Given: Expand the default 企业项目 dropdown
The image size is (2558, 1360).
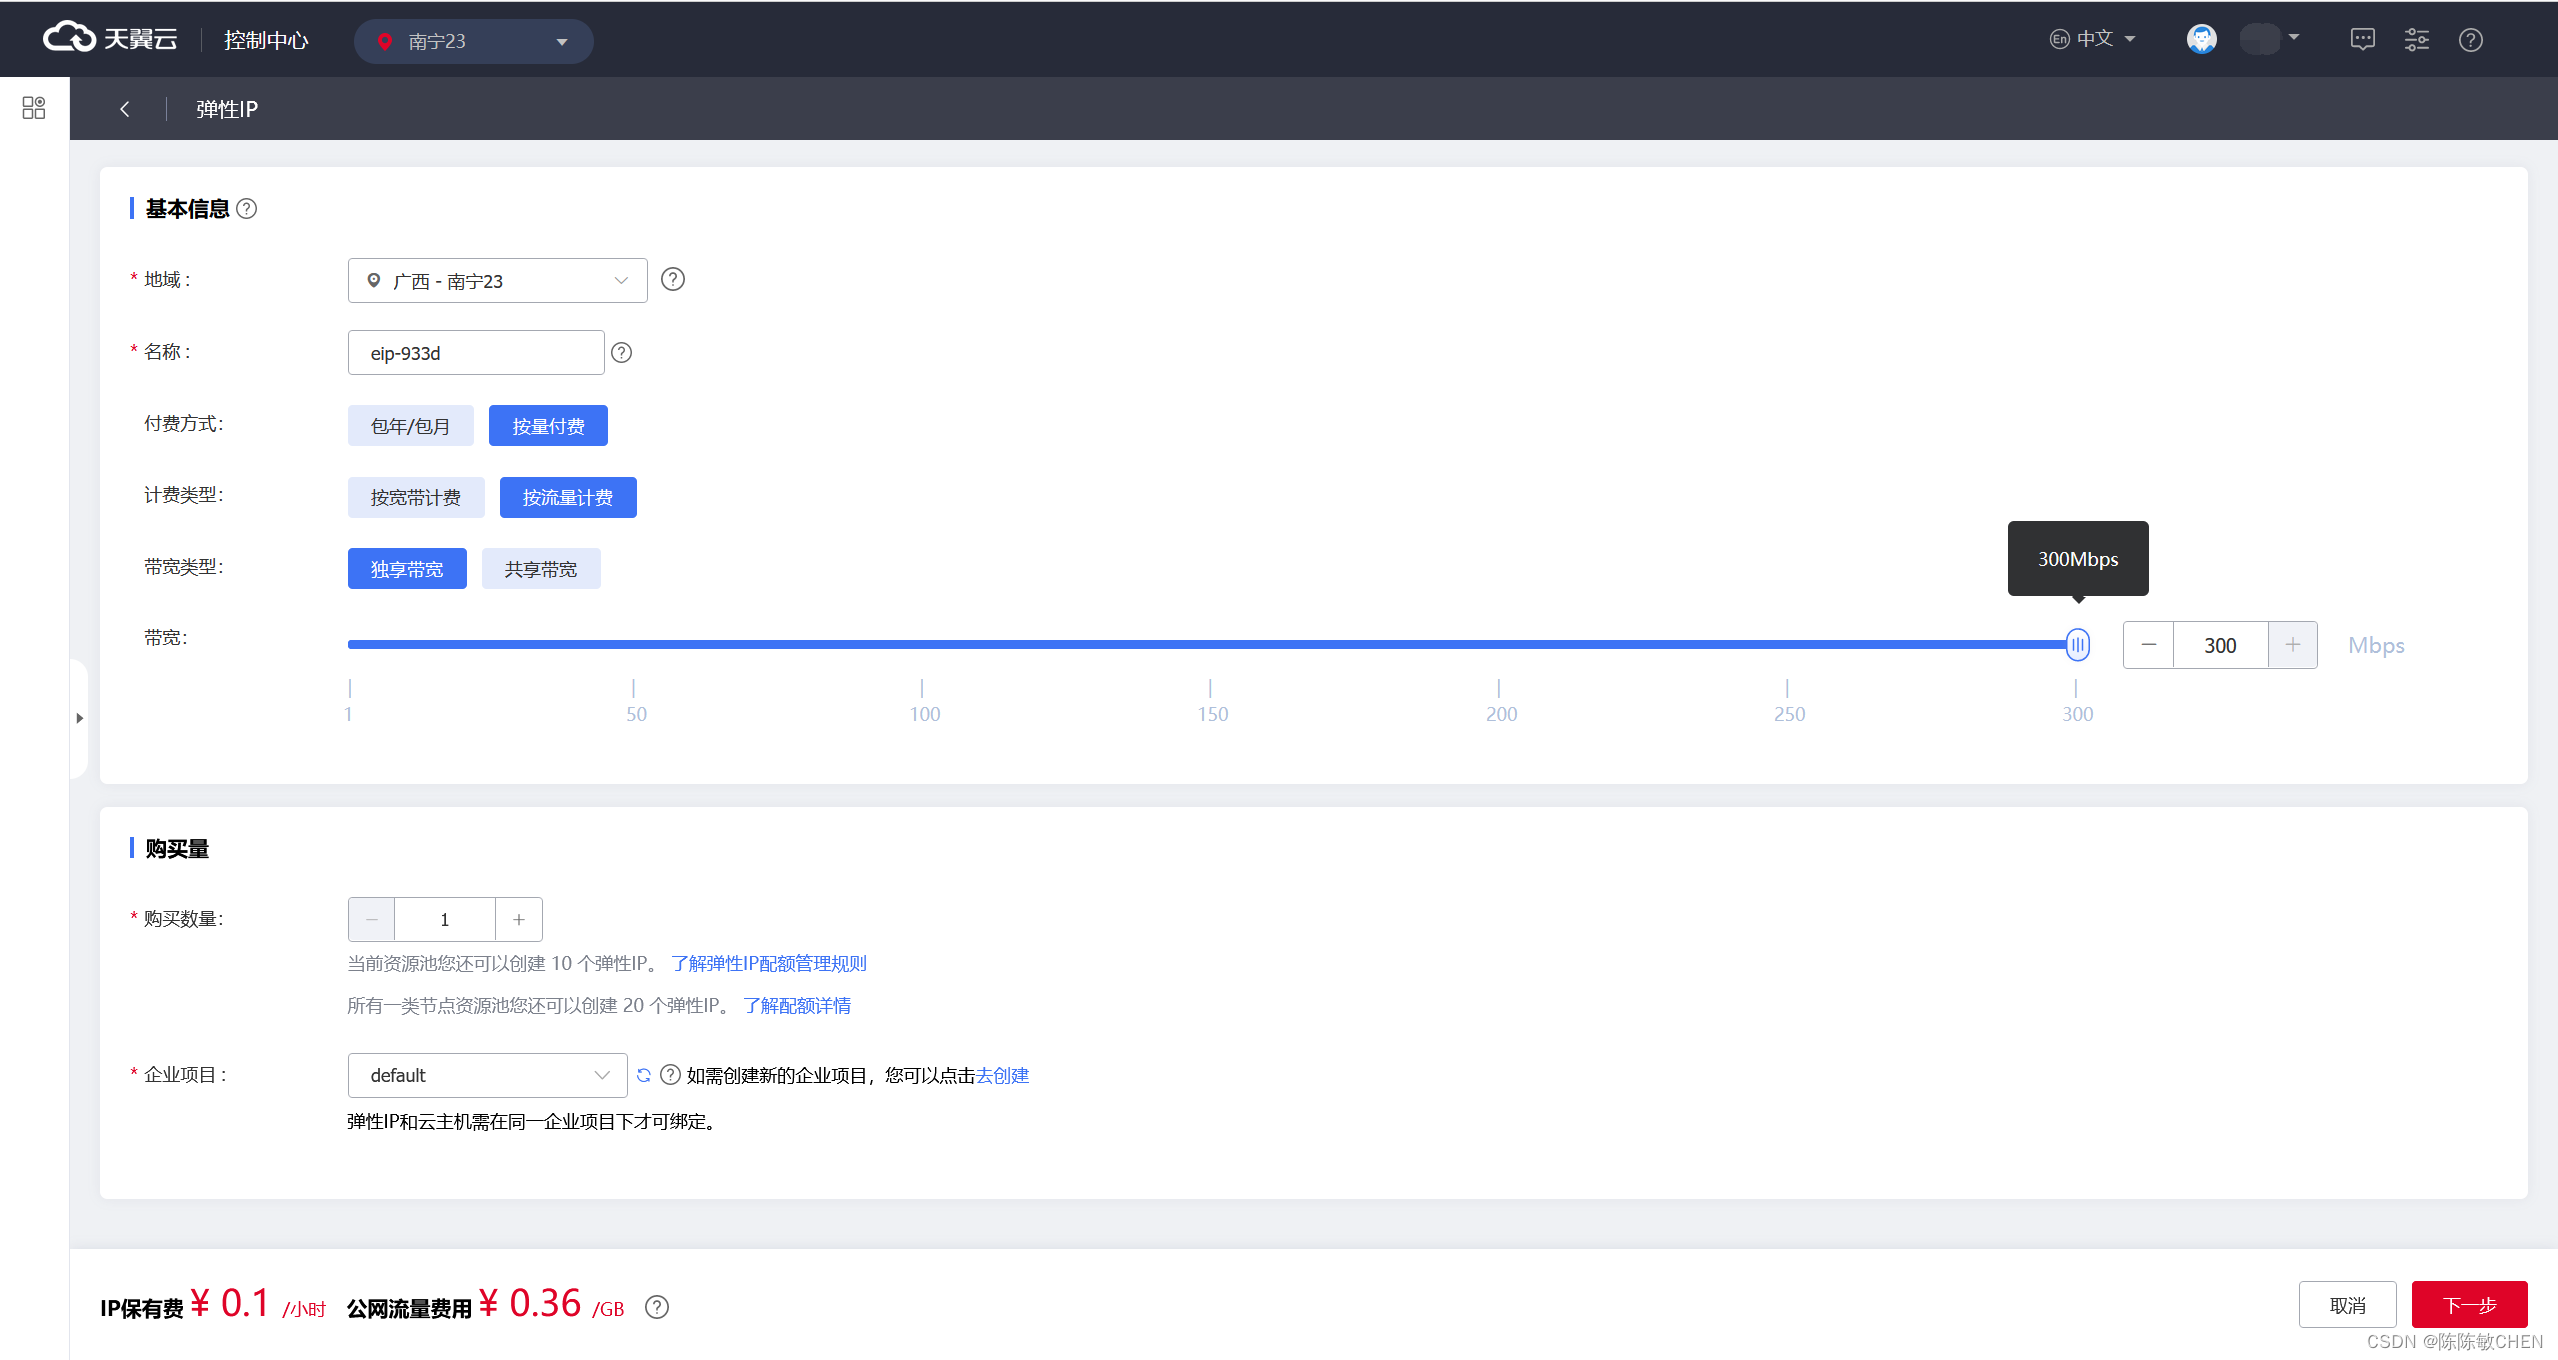Looking at the screenshot, I should 487,1075.
